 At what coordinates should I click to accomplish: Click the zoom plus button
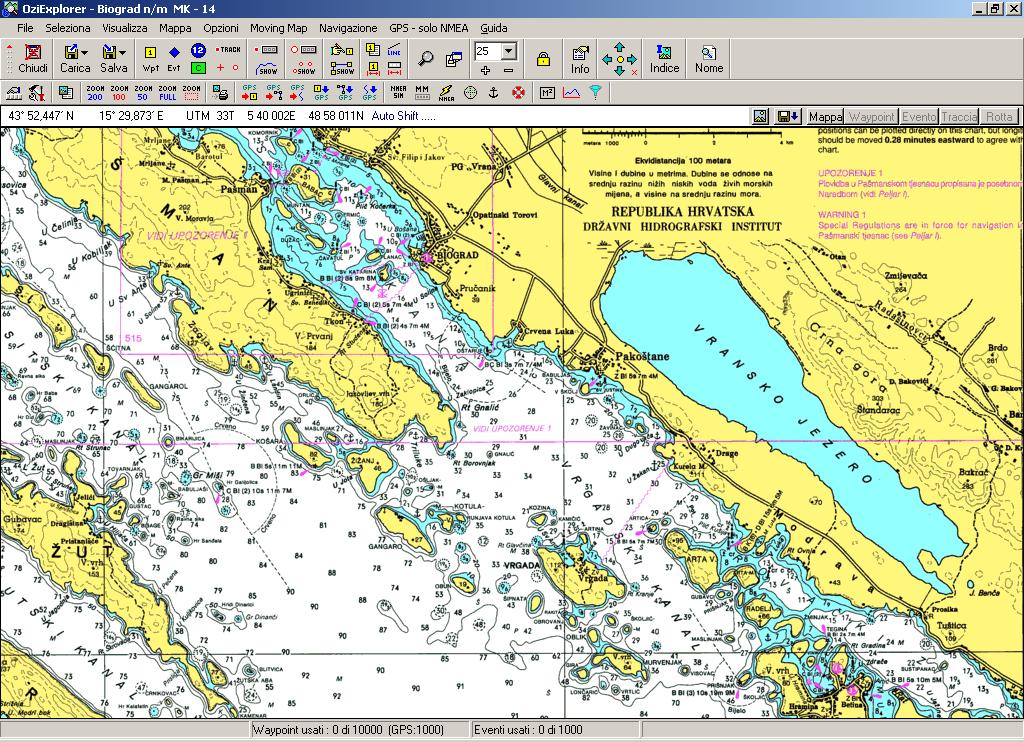[485, 70]
